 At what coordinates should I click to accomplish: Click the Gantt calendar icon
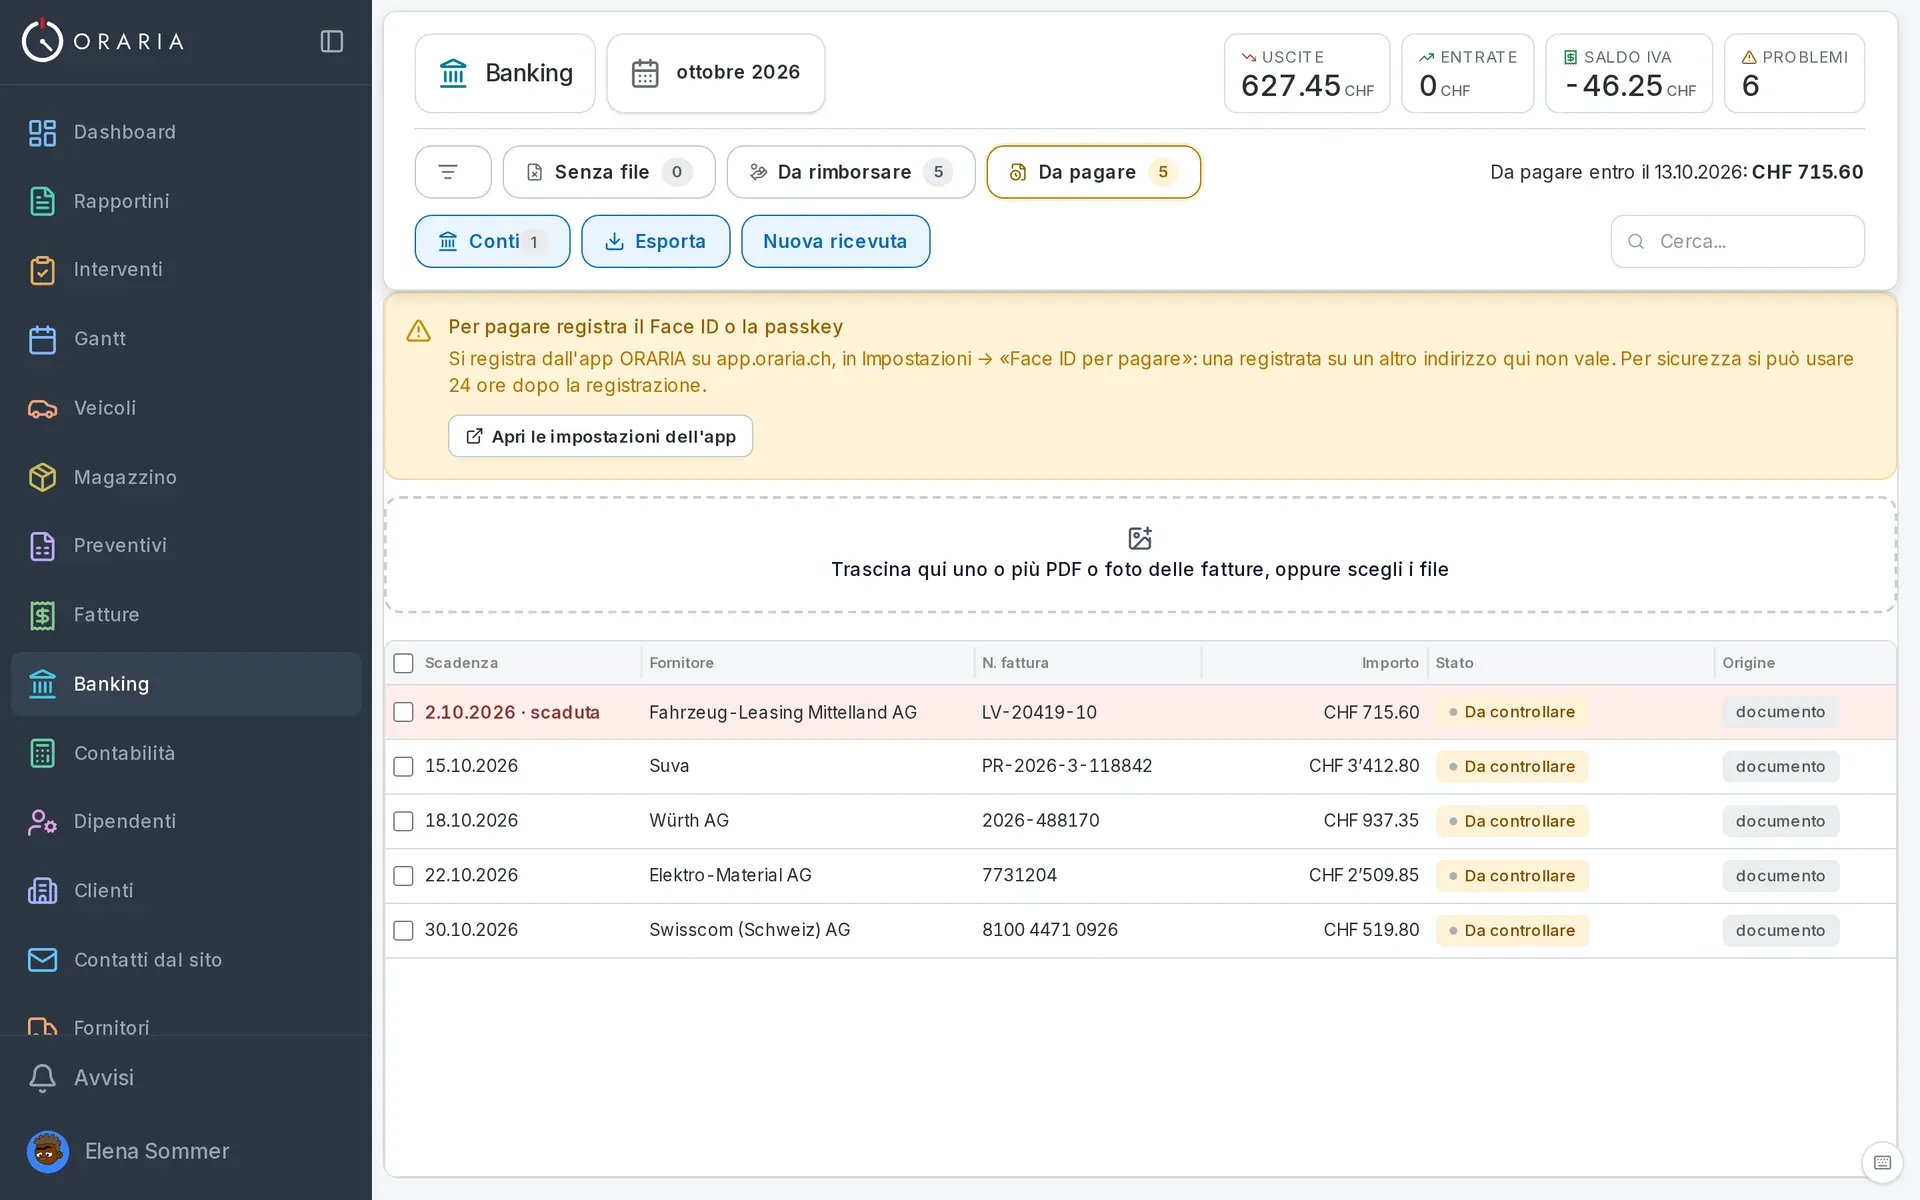[x=42, y=339]
